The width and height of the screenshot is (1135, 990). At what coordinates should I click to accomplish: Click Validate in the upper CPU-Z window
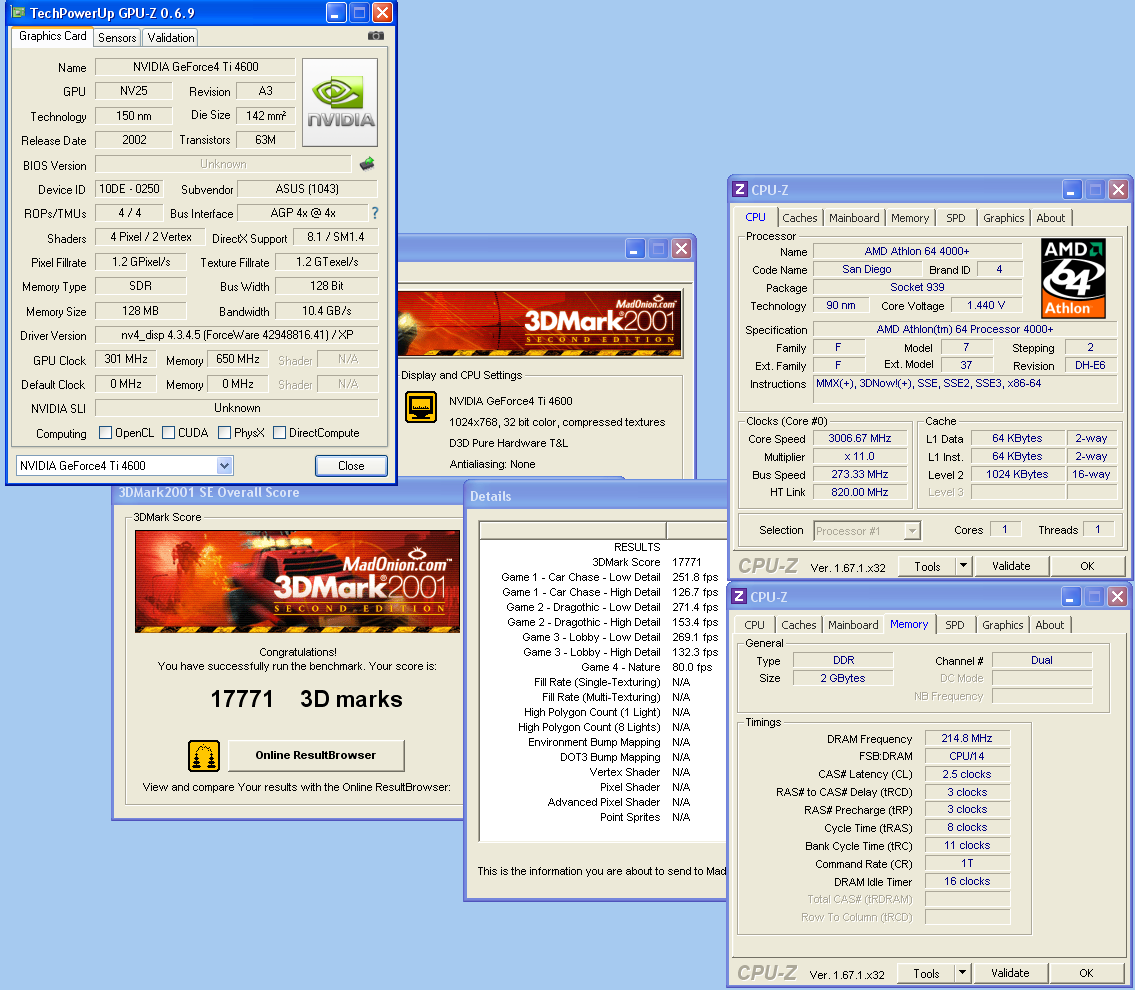click(1011, 566)
